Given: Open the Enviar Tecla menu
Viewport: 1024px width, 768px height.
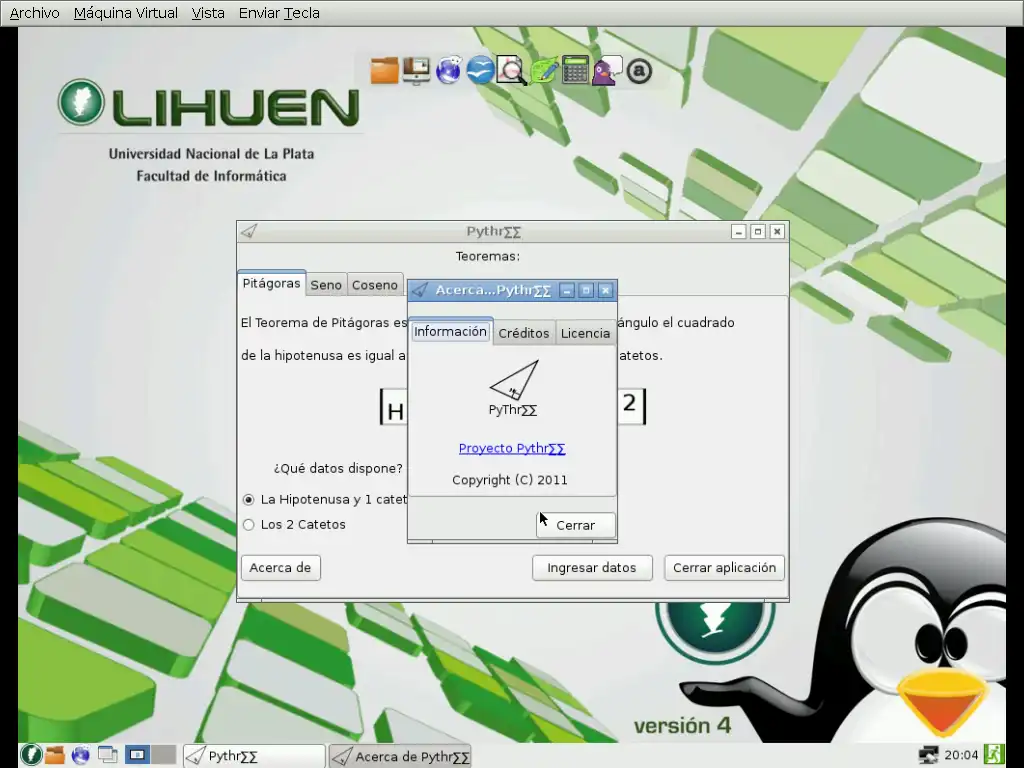Looking at the screenshot, I should (x=279, y=13).
